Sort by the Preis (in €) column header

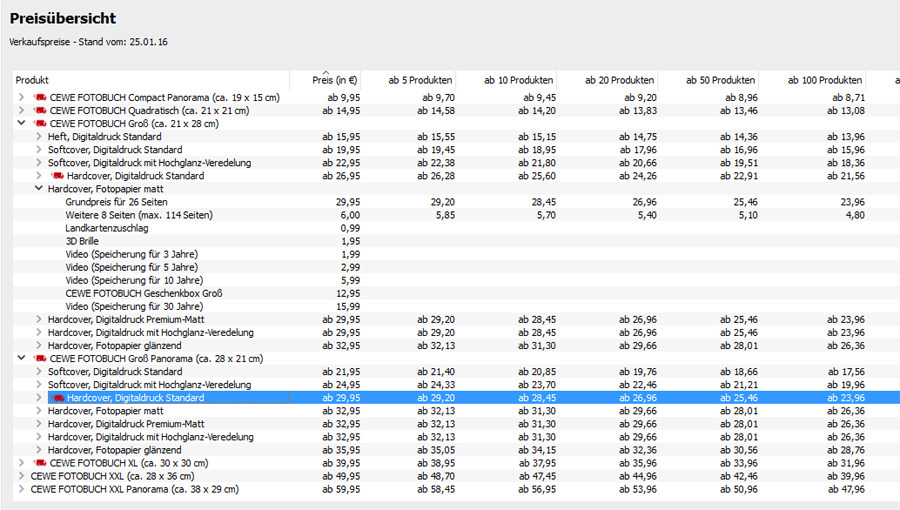click(334, 81)
